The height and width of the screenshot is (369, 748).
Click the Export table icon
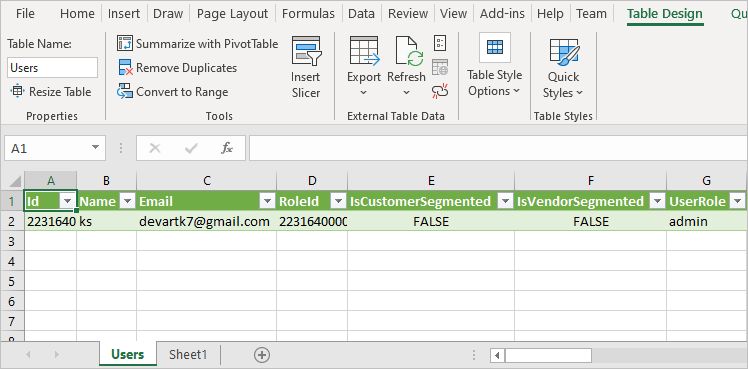364,51
